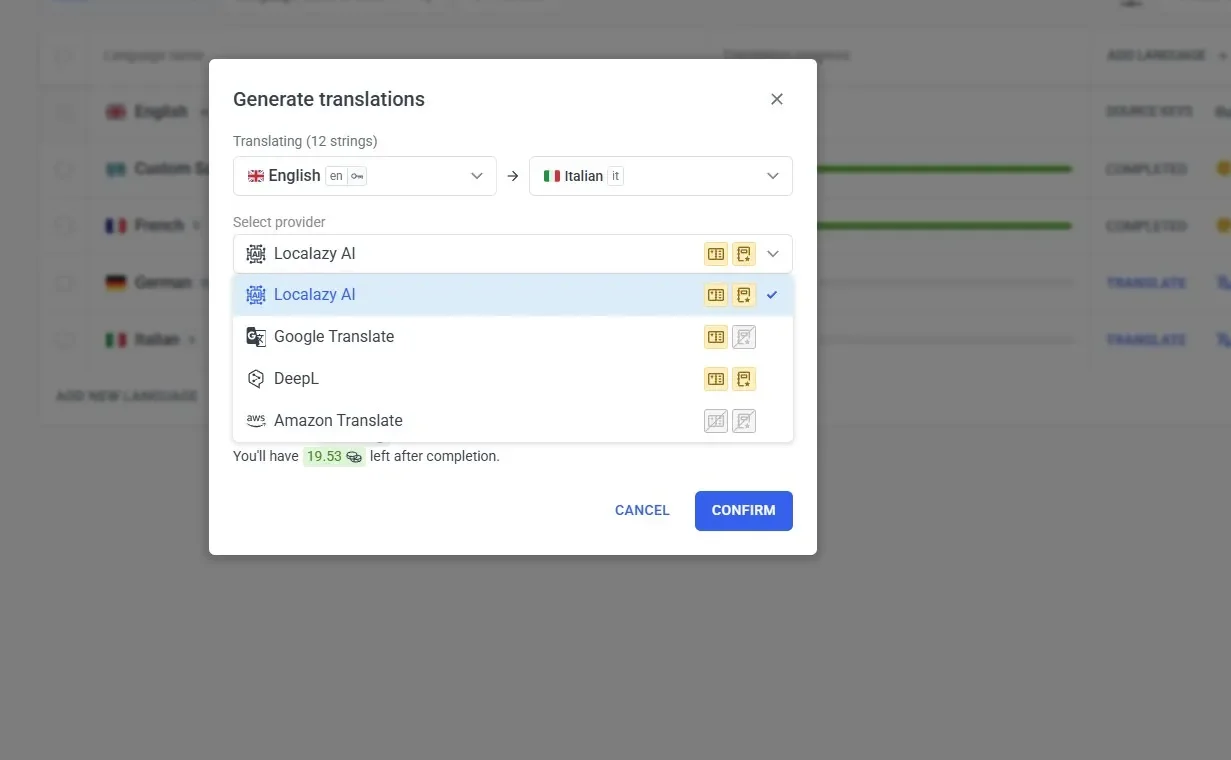Click the CONFIRM button
Viewport: 1231px width, 760px height.
coord(744,510)
